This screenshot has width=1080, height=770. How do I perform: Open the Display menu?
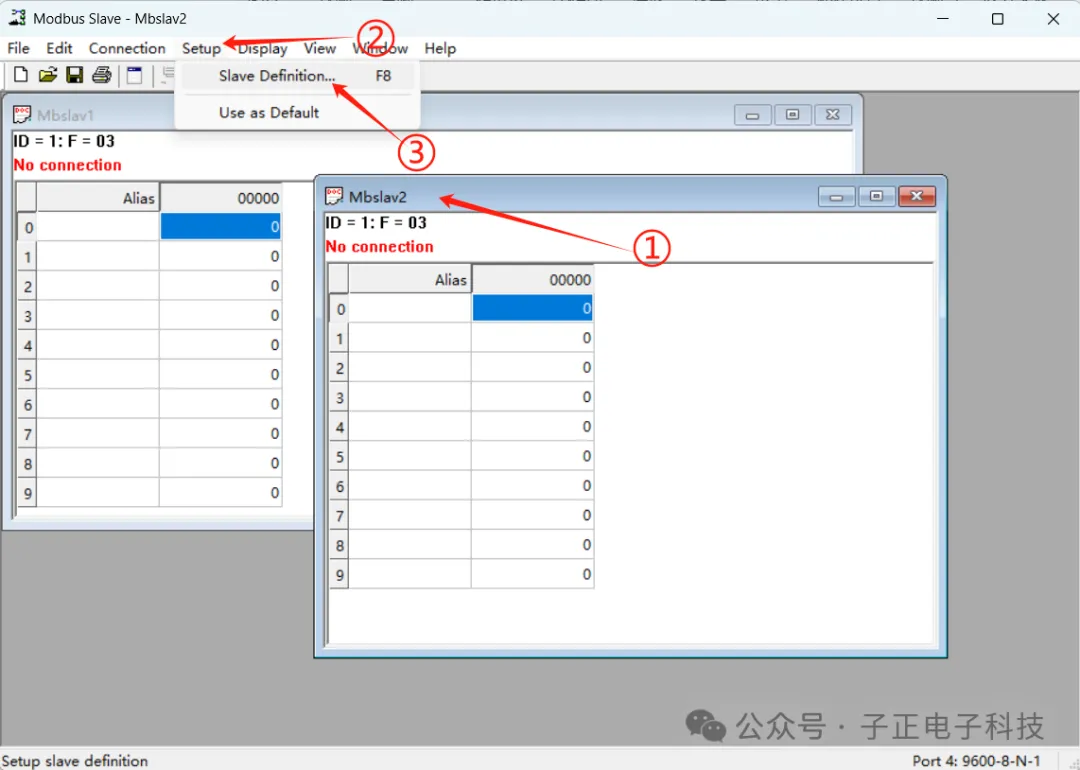(x=262, y=48)
